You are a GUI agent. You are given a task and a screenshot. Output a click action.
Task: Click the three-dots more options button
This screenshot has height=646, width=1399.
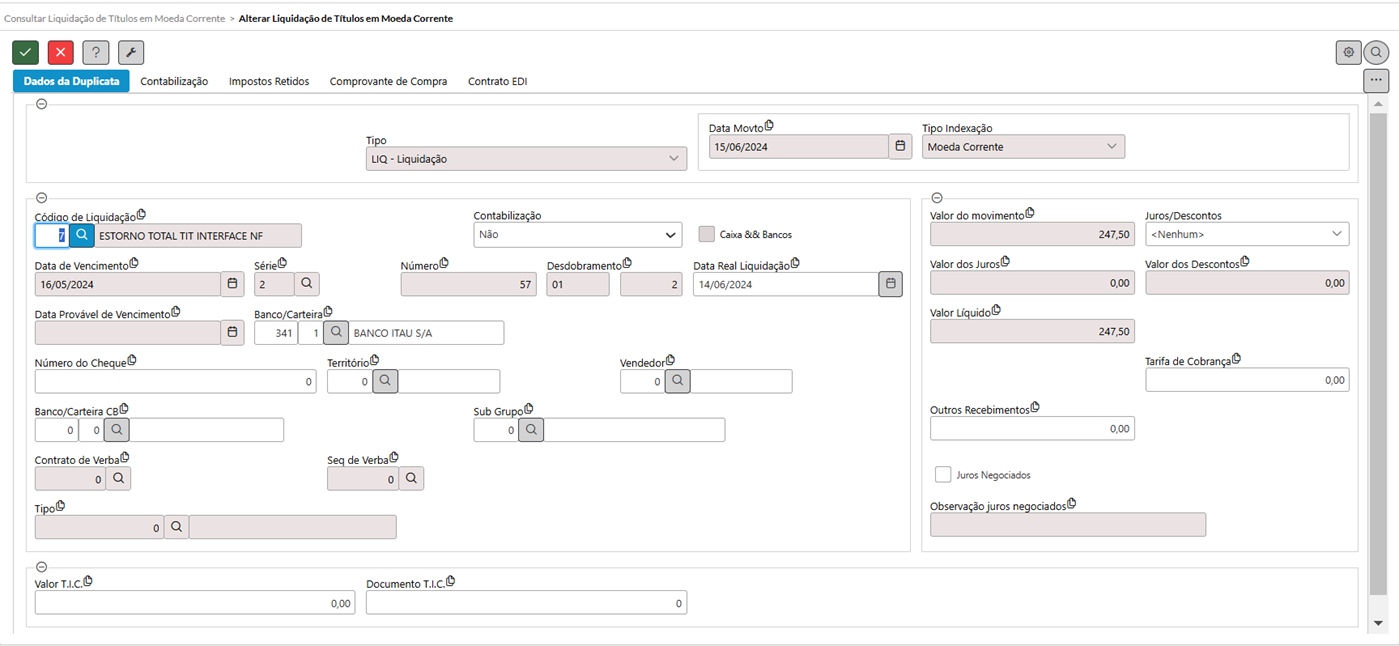pyautogui.click(x=1376, y=79)
